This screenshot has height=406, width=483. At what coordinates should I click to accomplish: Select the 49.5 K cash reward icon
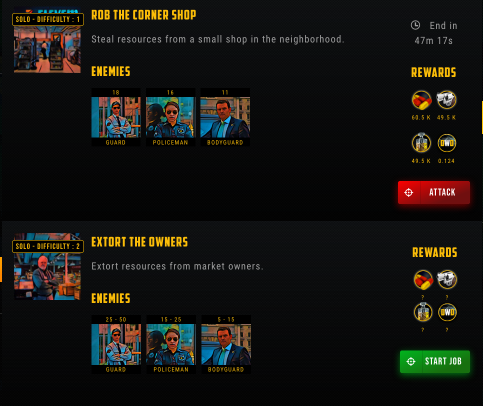click(x=446, y=100)
